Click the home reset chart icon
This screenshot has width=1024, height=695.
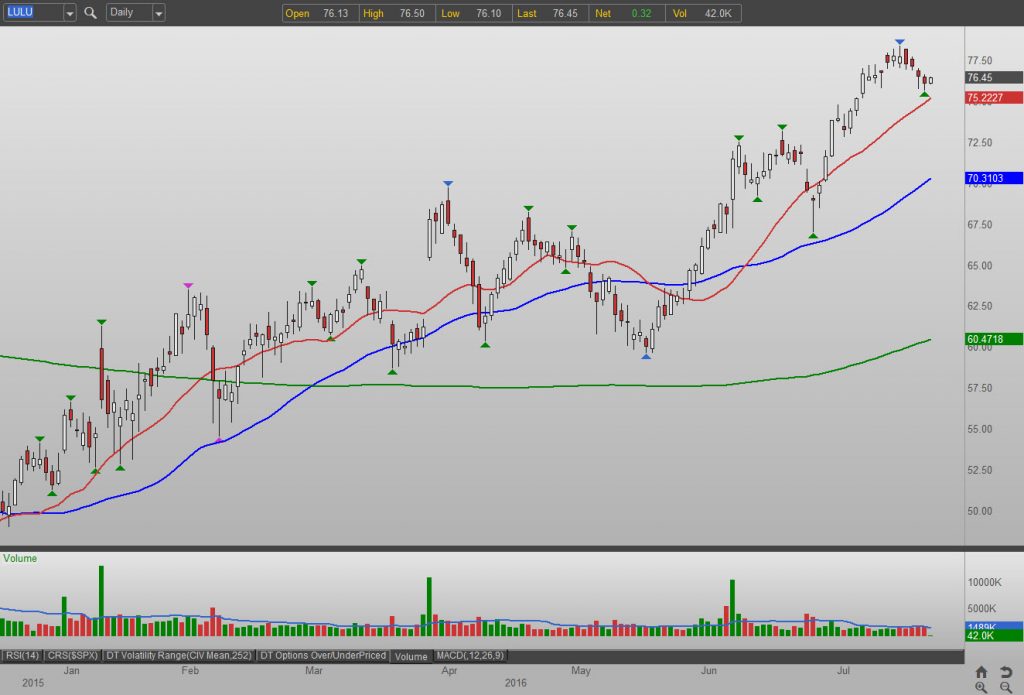click(981, 671)
